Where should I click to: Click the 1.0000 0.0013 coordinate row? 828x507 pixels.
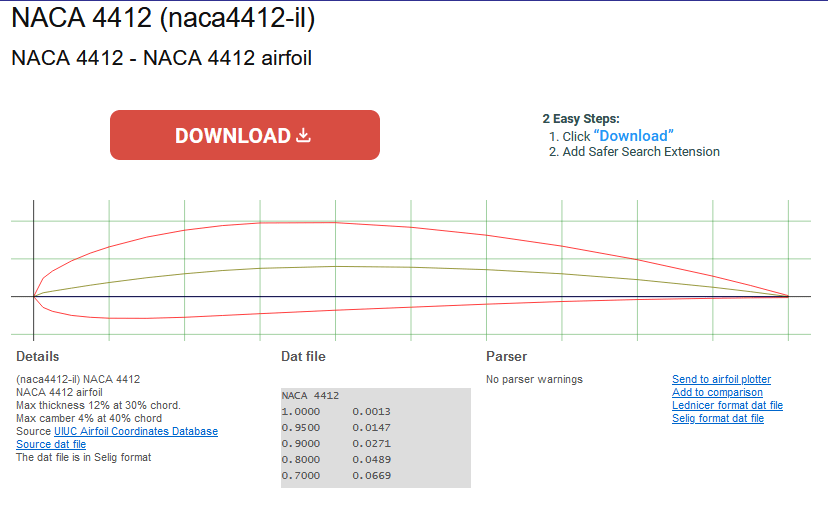[336, 412]
